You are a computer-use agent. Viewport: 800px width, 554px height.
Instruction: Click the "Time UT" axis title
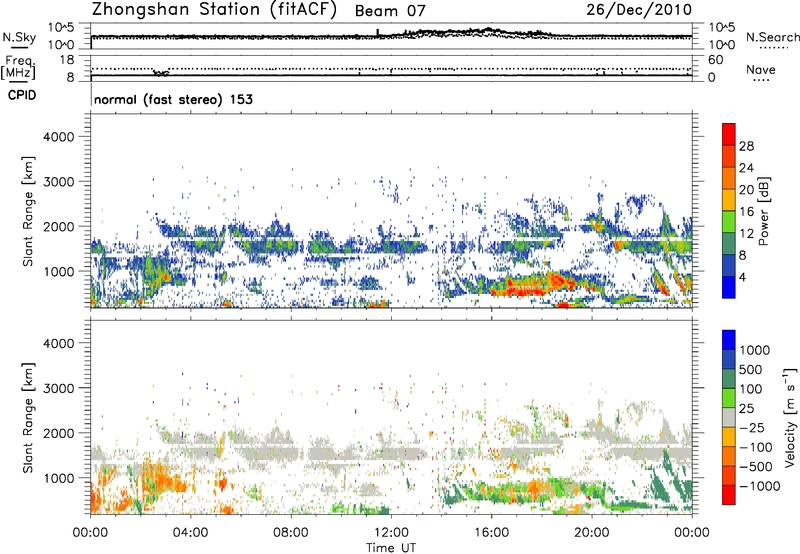coord(391,548)
